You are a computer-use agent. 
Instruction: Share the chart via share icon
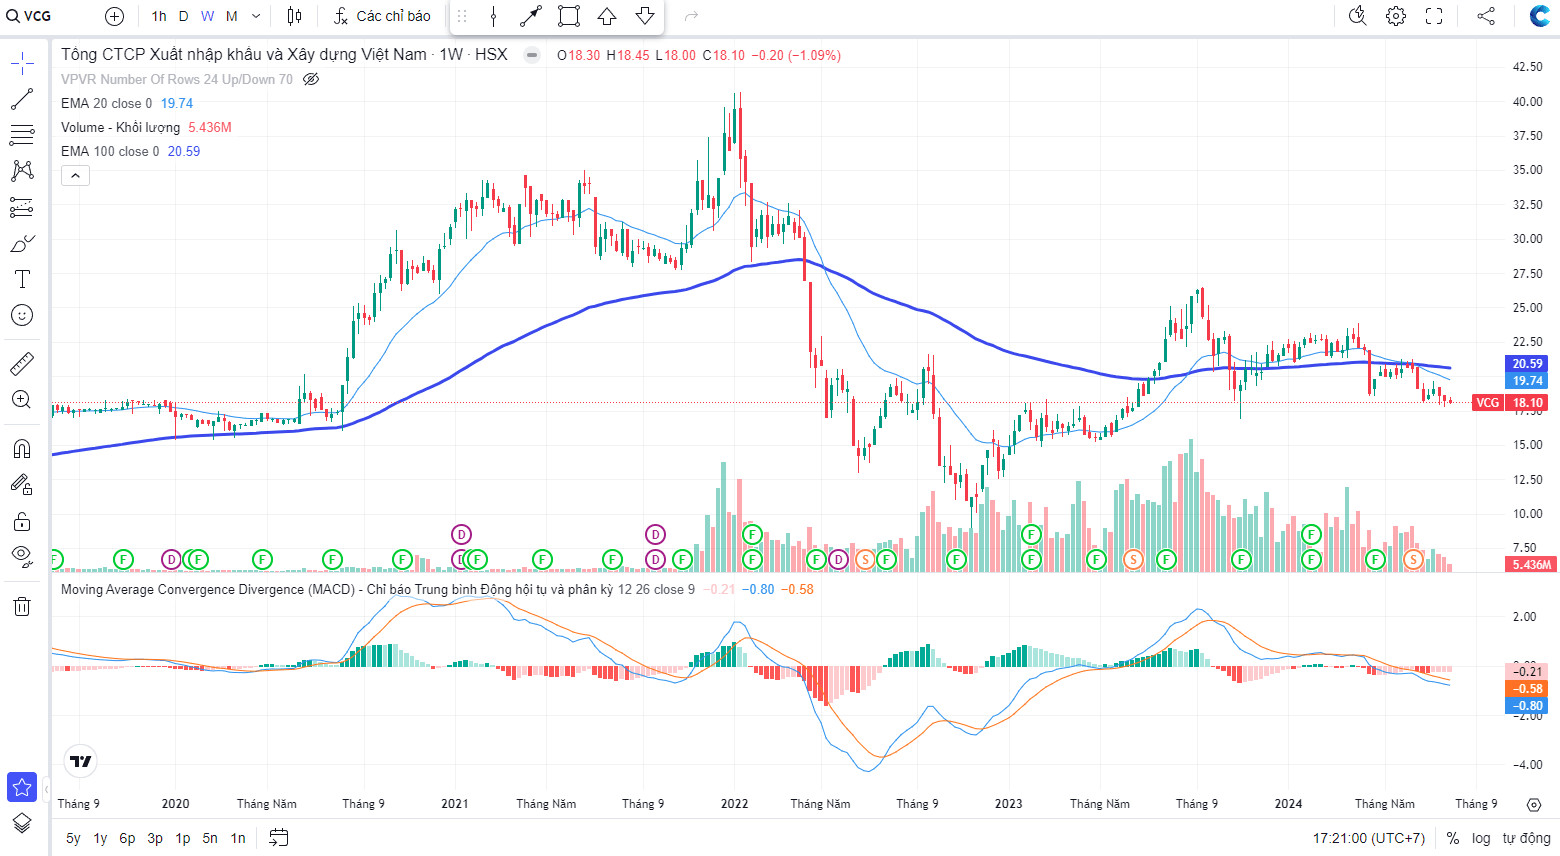(1486, 16)
